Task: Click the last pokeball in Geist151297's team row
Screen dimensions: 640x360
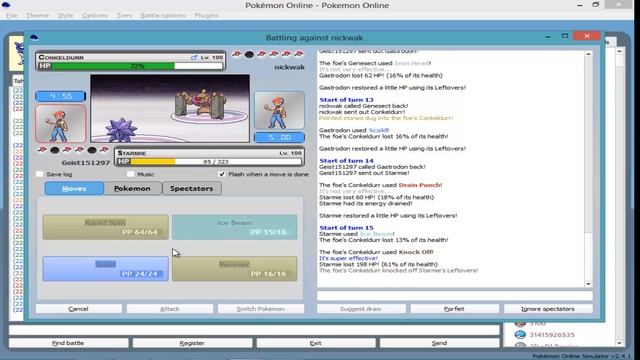Action: [104, 150]
